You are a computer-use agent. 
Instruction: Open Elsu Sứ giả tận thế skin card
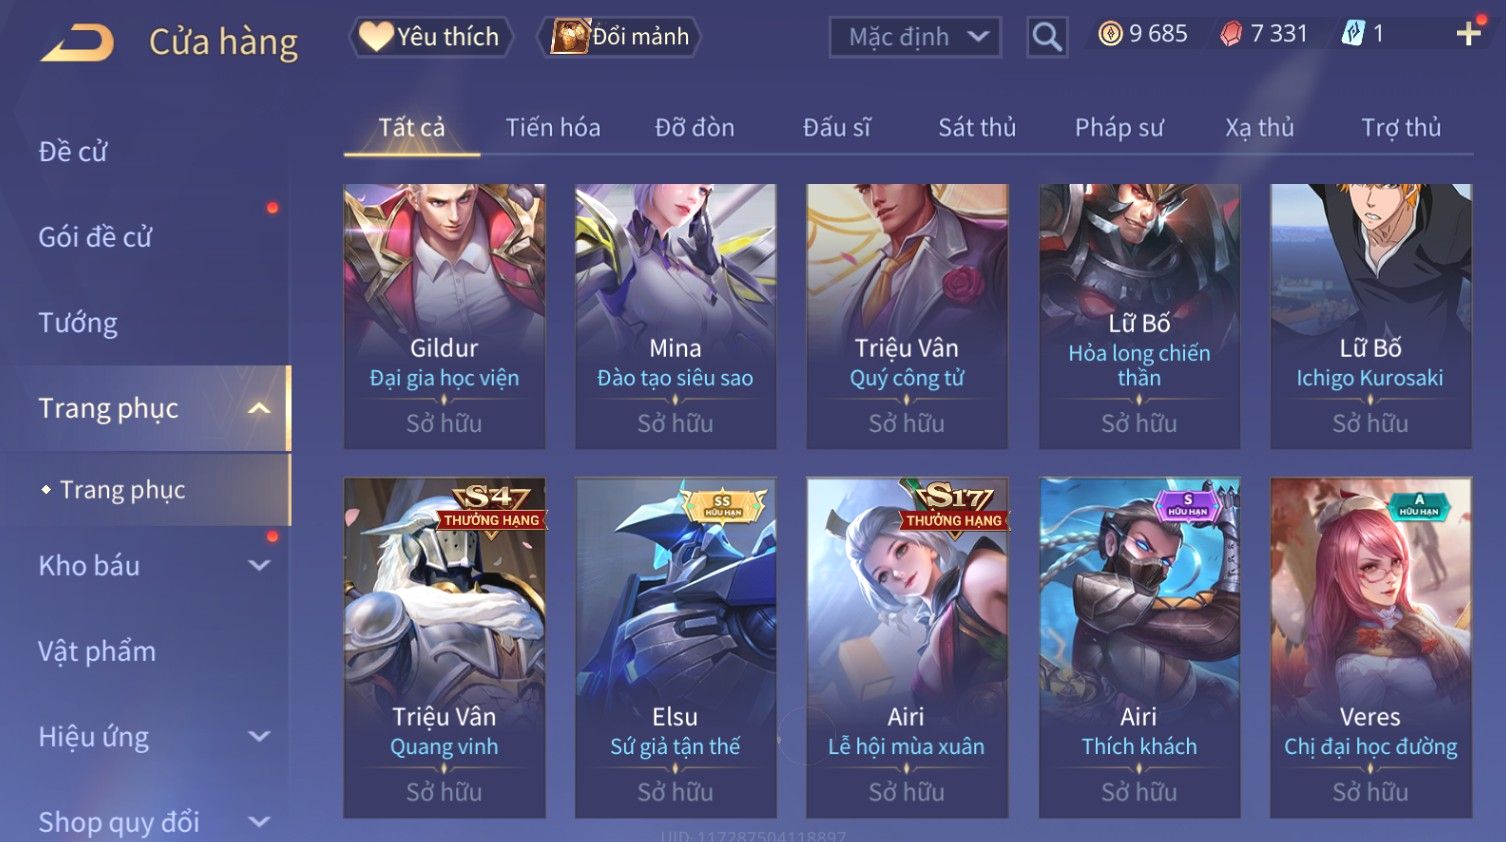(675, 648)
